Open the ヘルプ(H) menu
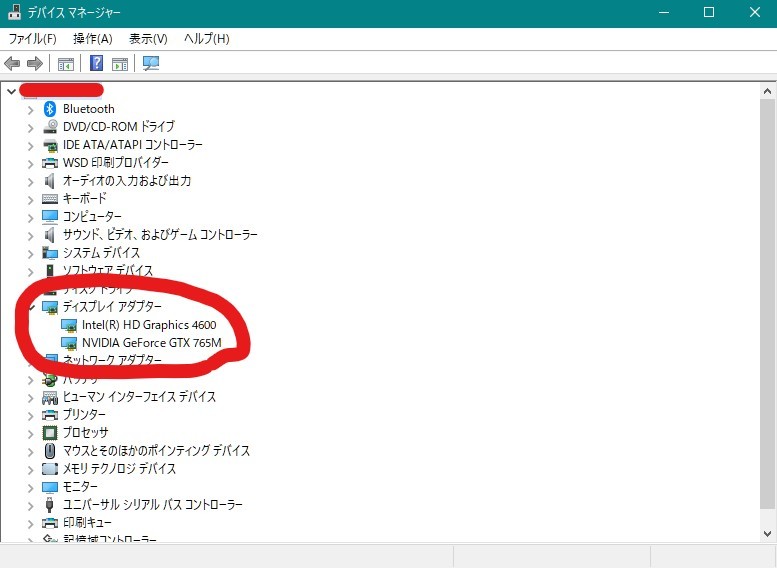This screenshot has width=777, height=568. [207, 39]
